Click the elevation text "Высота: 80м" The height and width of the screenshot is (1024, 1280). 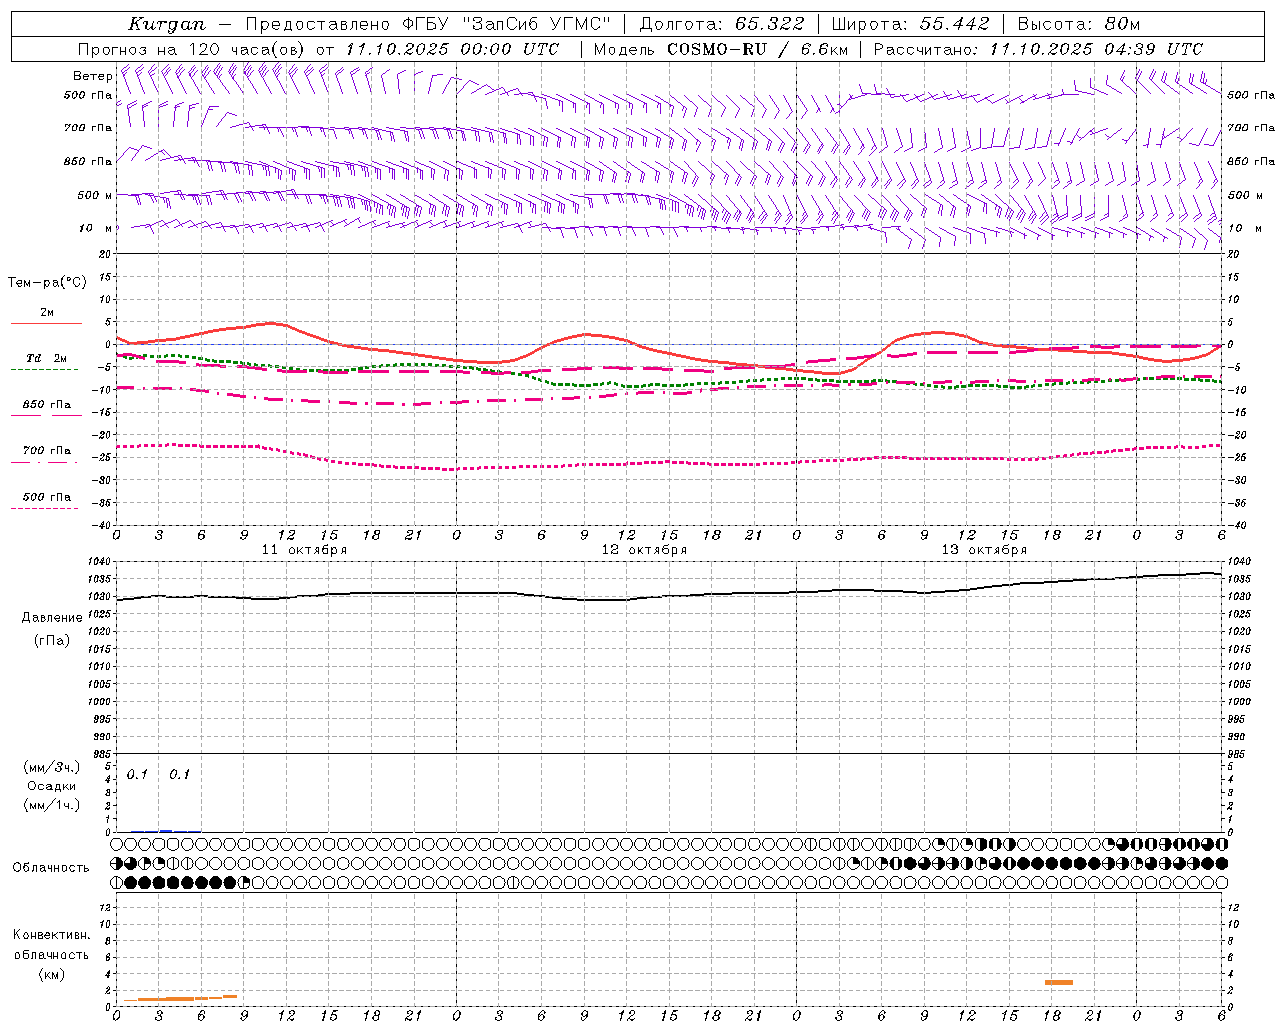(x=1078, y=24)
